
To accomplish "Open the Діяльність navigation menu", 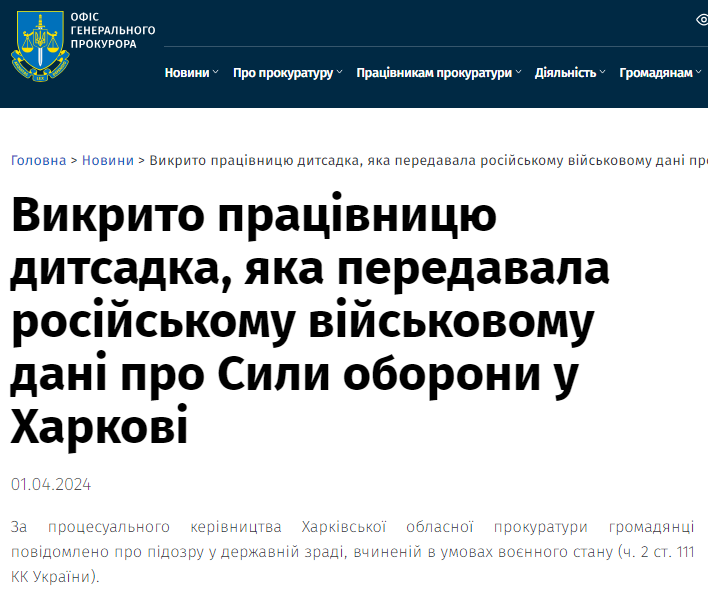I will click(565, 73).
